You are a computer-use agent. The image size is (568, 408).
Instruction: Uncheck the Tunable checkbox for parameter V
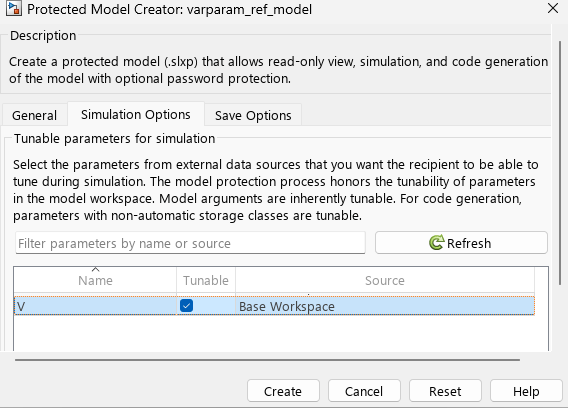tap(186, 306)
